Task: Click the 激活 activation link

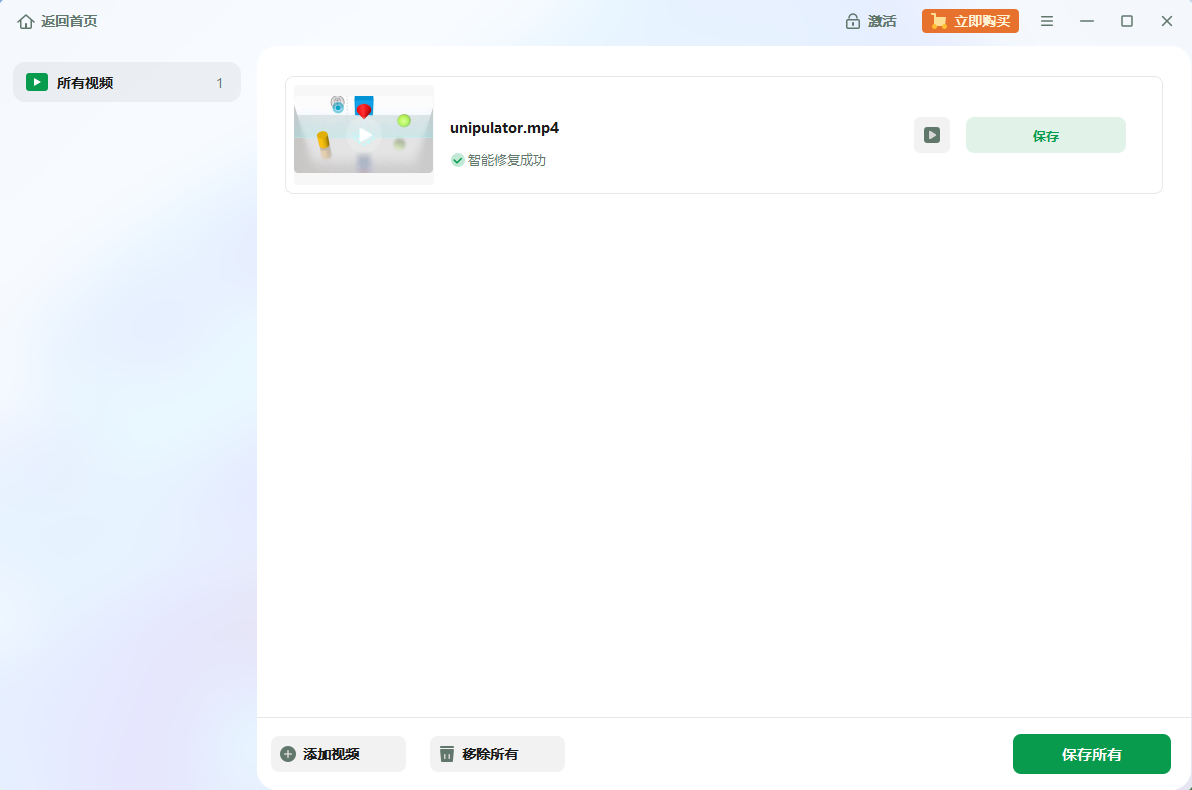Action: (x=882, y=20)
